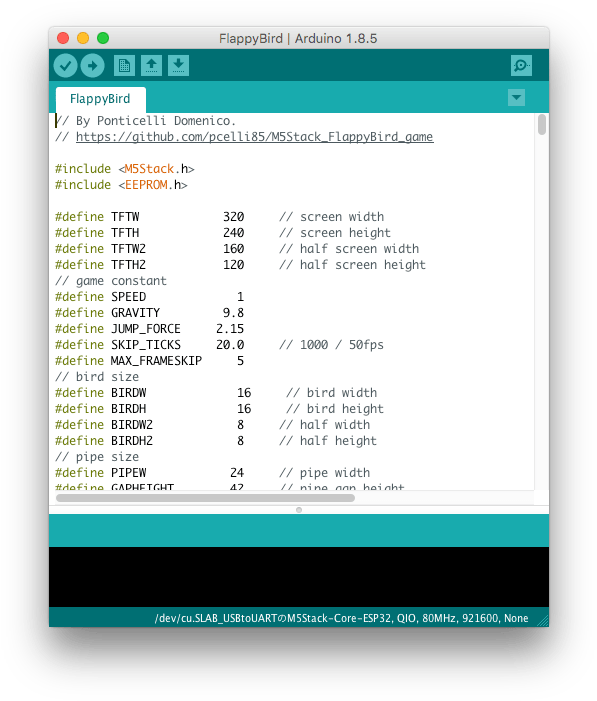Click the value 320 for TFTW
Image resolution: width=597 pixels, height=701 pixels.
(233, 217)
